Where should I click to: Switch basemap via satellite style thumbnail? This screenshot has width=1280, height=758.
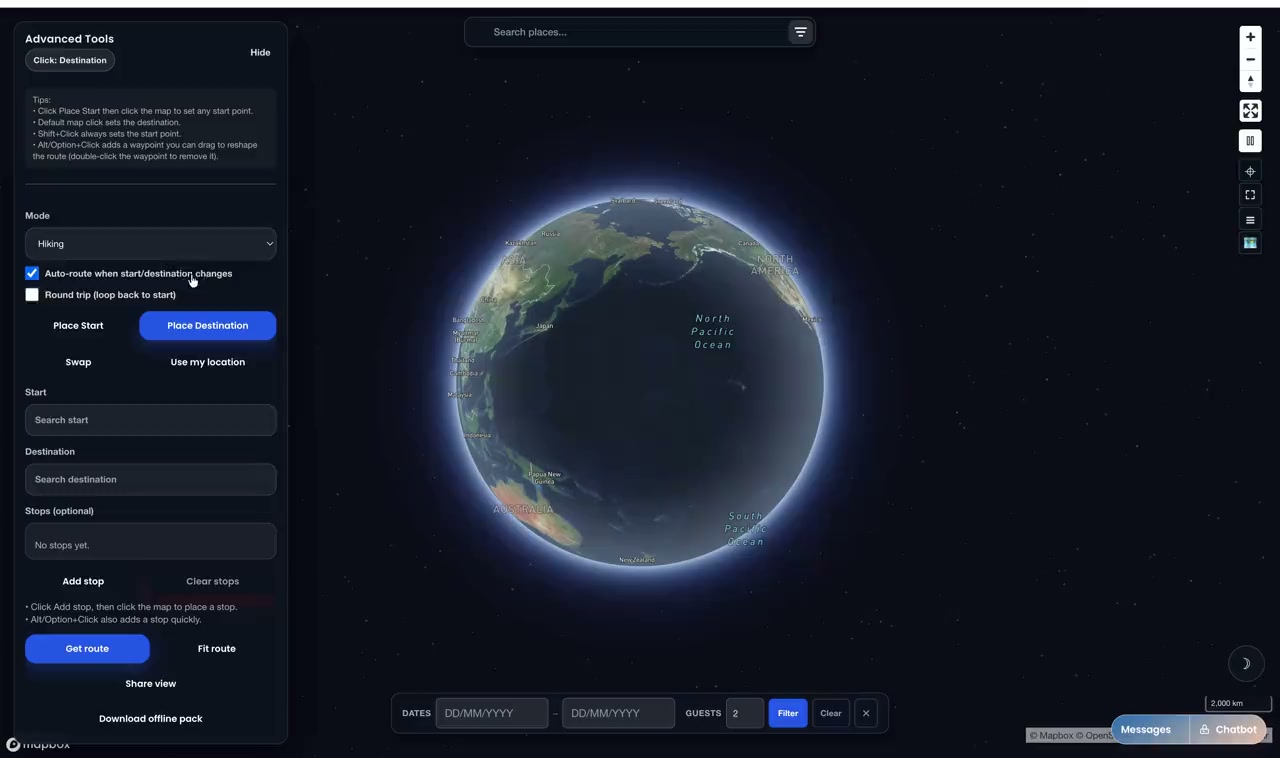[1250, 243]
